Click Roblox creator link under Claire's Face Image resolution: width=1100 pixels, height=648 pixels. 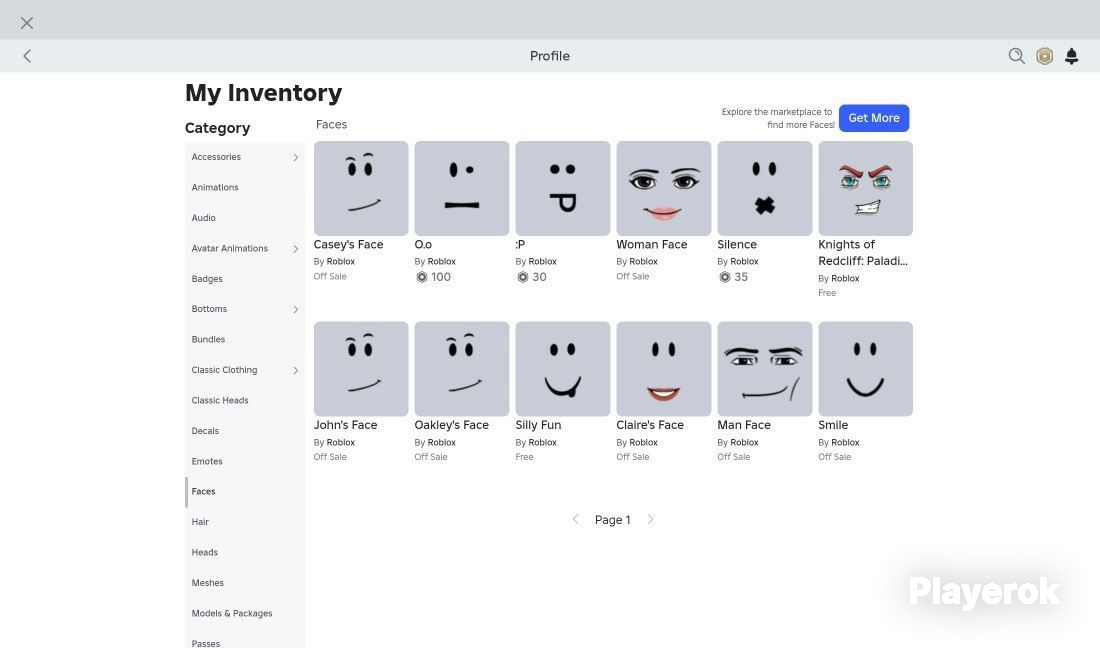coord(643,443)
